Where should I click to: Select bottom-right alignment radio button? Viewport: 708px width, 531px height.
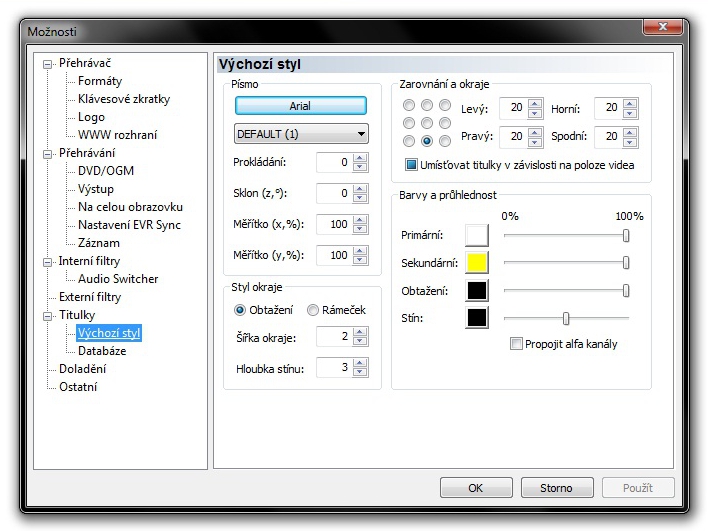point(445,141)
